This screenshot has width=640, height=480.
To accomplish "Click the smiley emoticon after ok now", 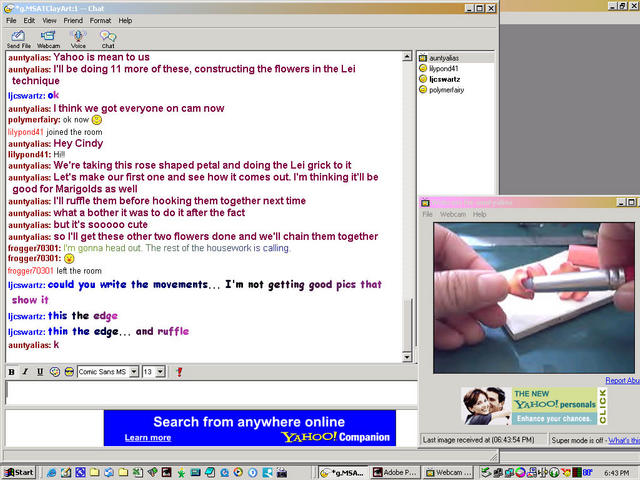I will [97, 120].
